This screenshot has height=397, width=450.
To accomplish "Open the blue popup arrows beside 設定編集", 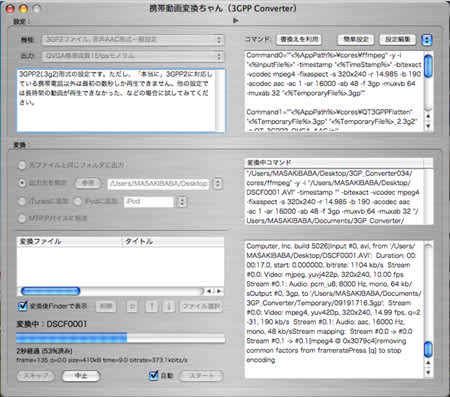I will [427, 40].
